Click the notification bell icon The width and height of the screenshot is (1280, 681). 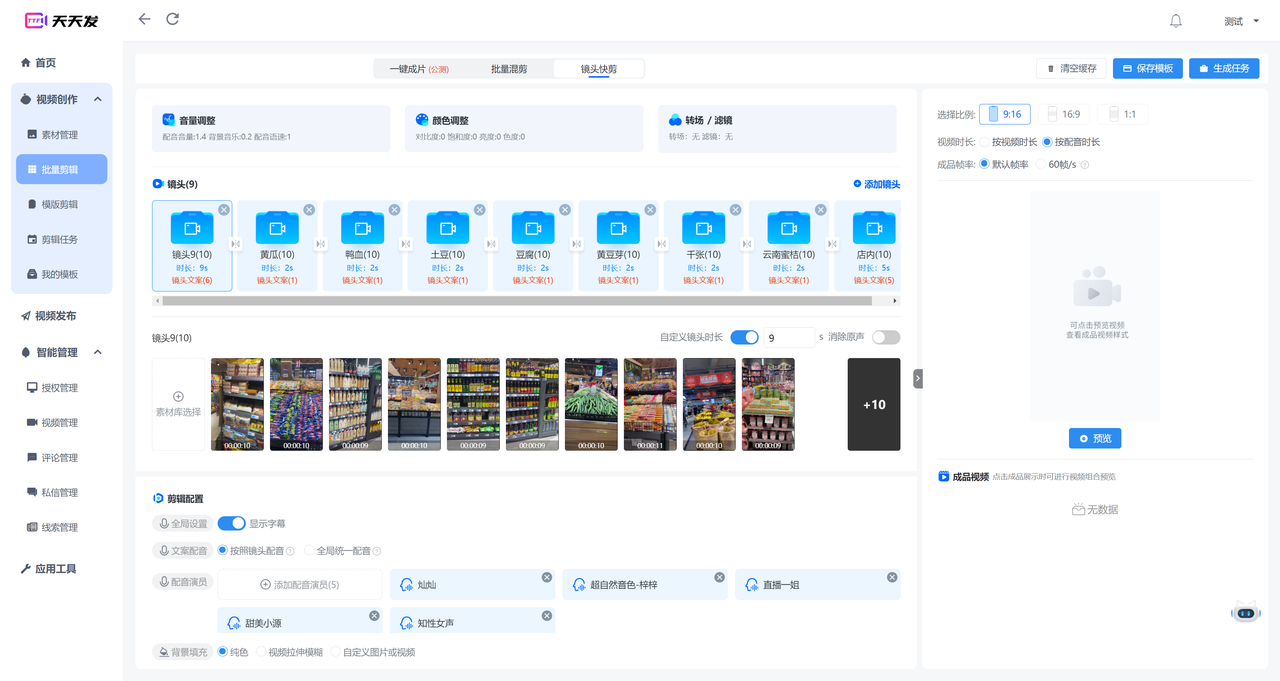coord(1176,21)
